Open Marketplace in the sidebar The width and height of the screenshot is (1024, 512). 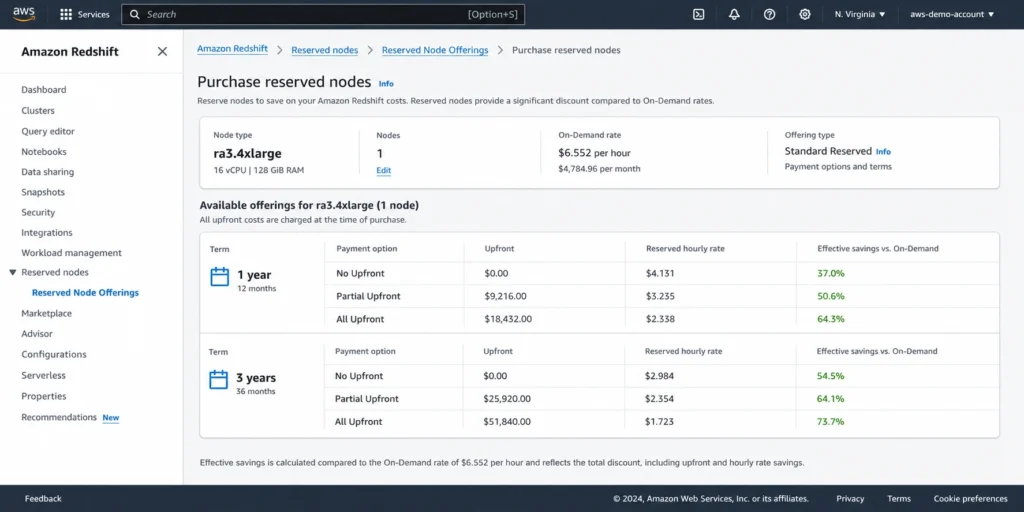click(46, 313)
